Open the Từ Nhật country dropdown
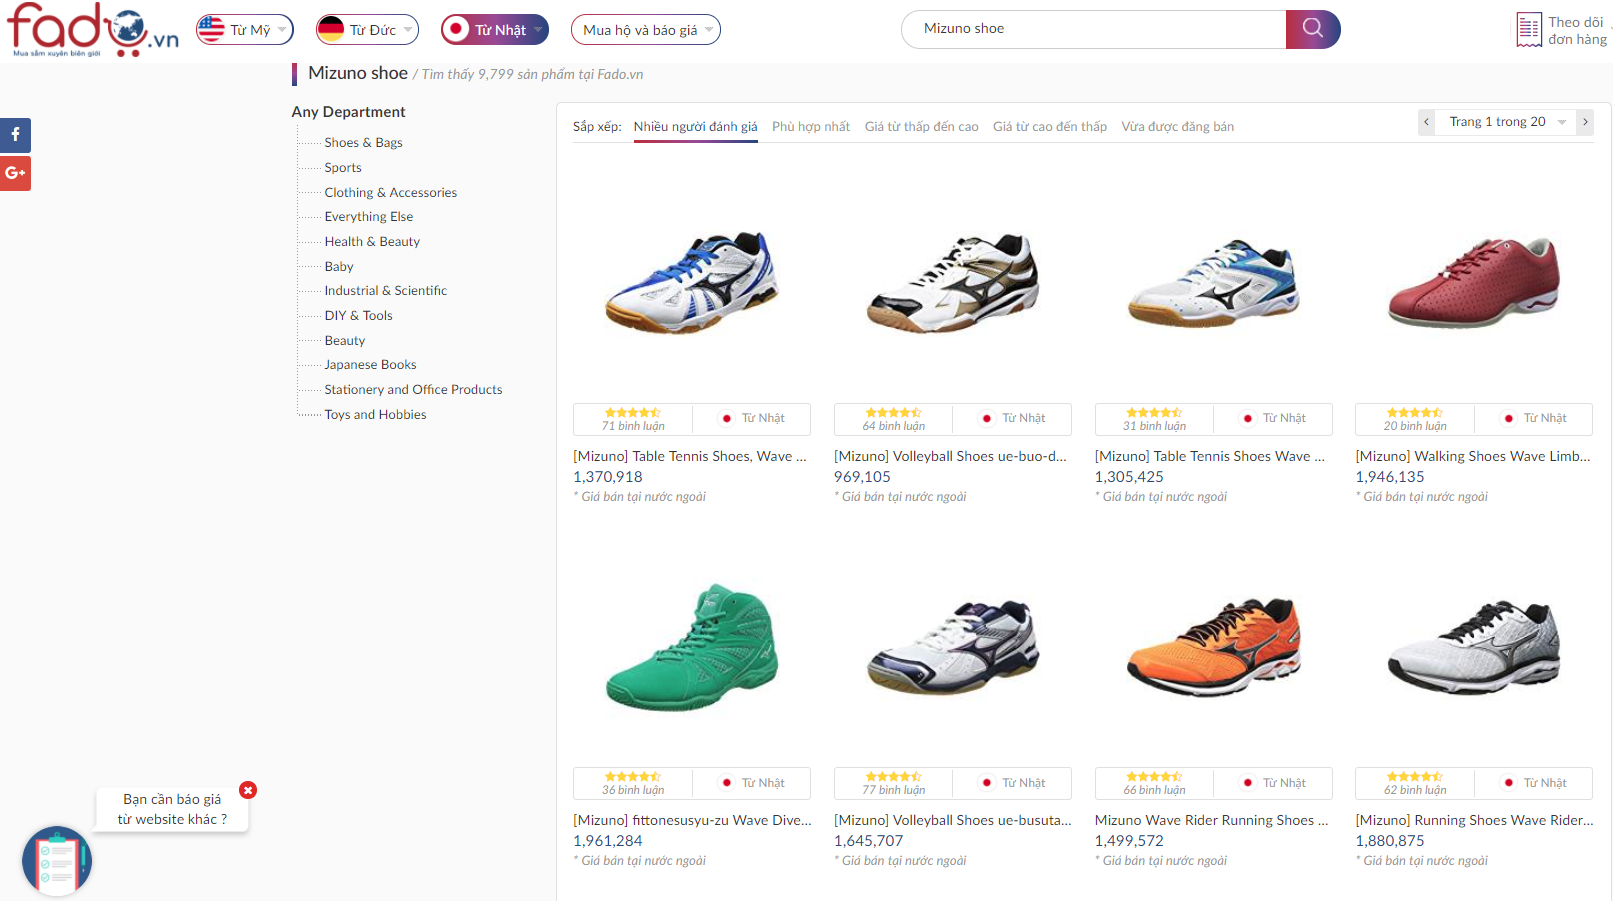Screen dimensions: 1613x901 [495, 30]
